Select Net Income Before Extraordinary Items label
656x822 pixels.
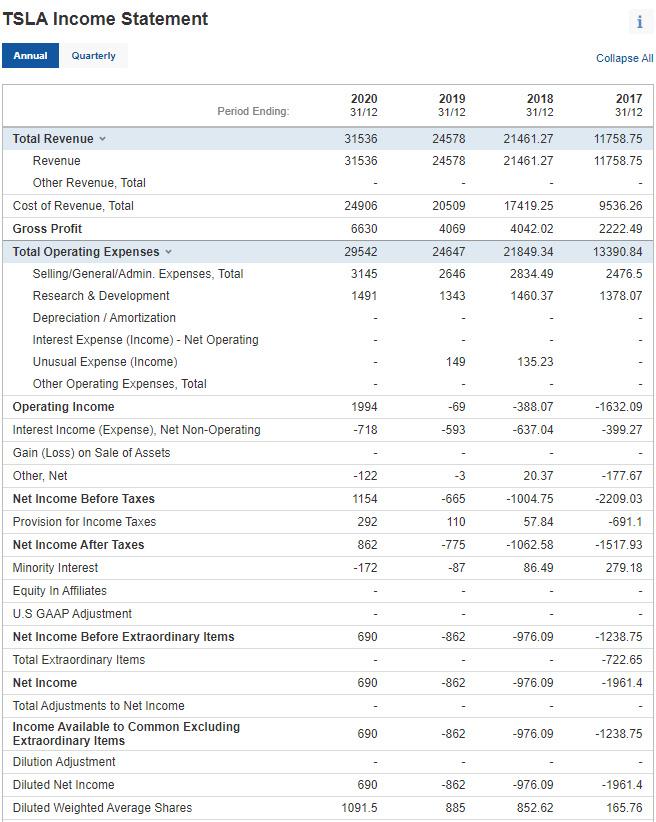(x=123, y=638)
